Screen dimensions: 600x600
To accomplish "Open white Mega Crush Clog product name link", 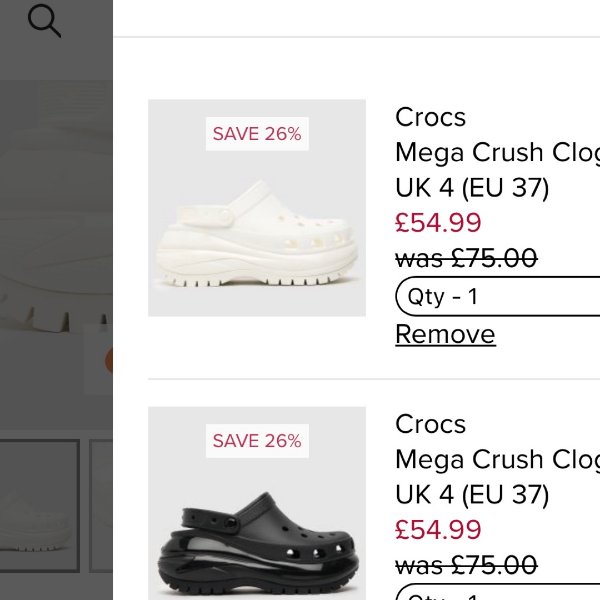I will 497,152.
